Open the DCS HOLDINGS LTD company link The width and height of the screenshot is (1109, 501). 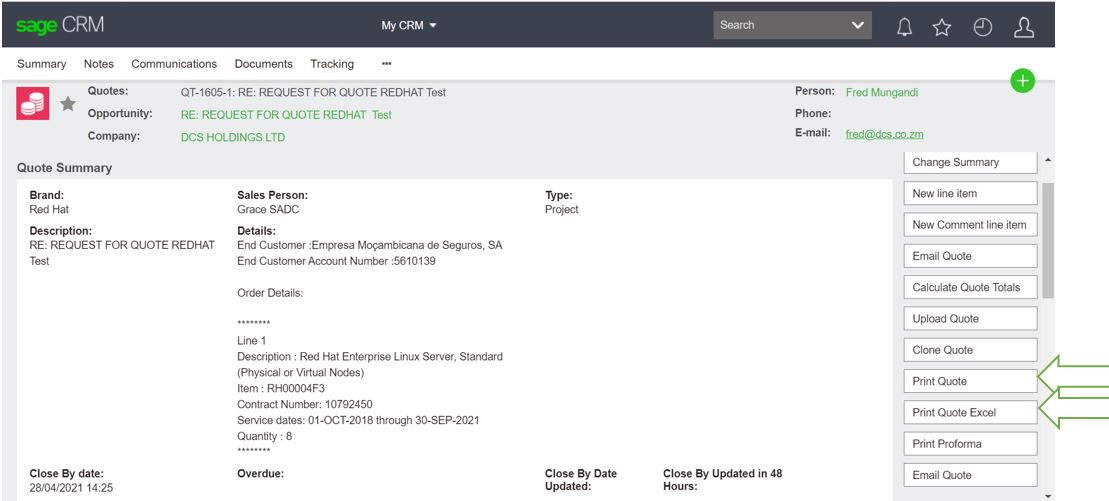(x=232, y=137)
